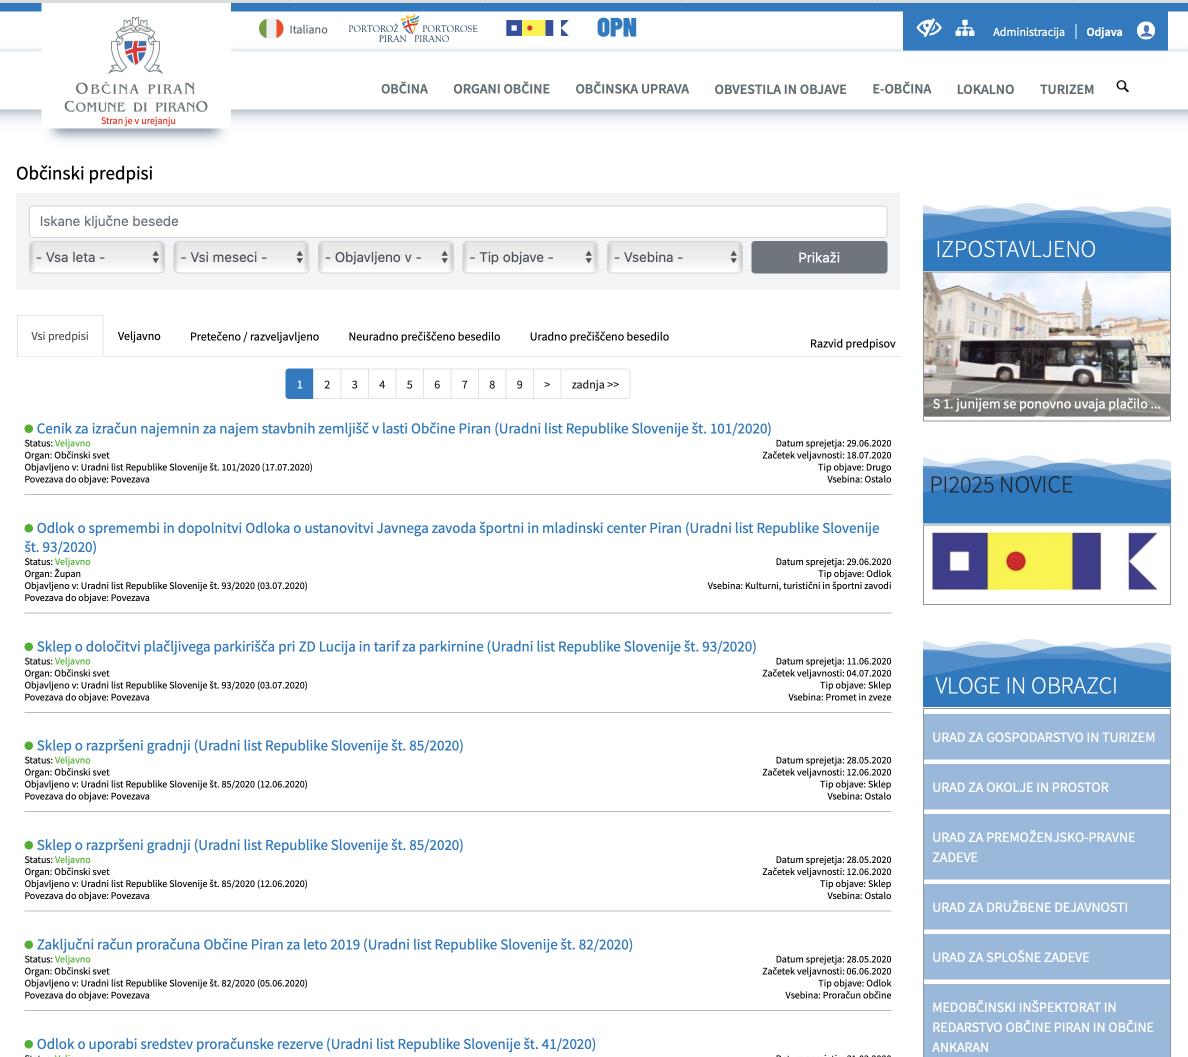Image resolution: width=1188 pixels, height=1057 pixels.
Task: Open PI2025 flags banner image in sidebar
Action: (1046, 561)
